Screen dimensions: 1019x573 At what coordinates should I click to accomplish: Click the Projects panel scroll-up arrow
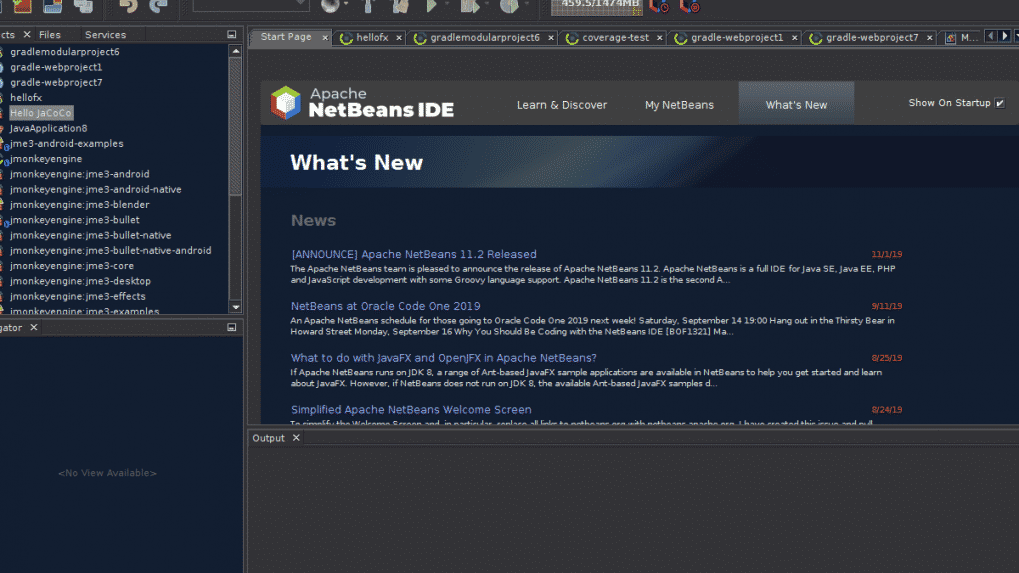coord(235,51)
